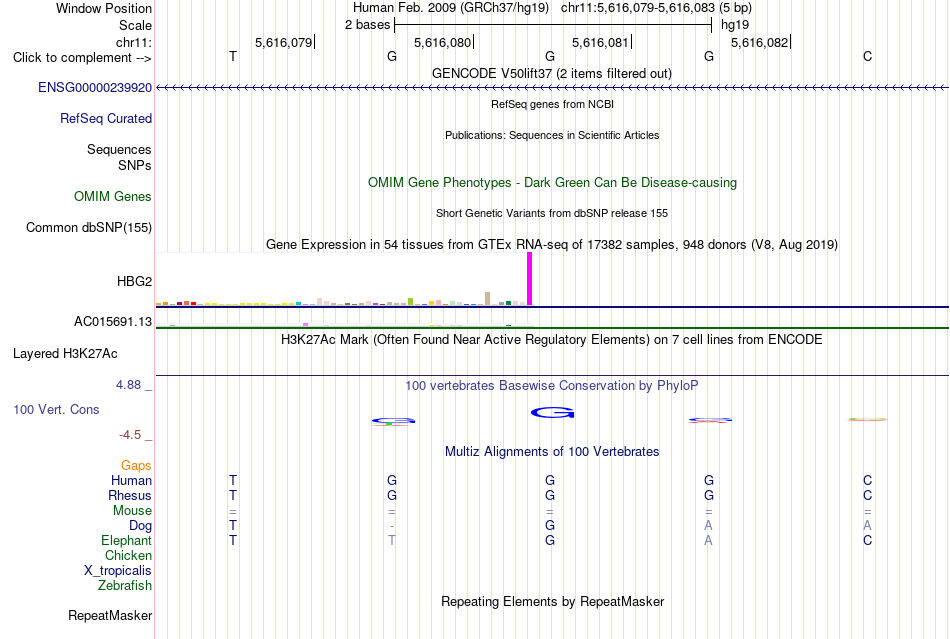
Task: Click the C base in the complement row
Action: (x=868, y=56)
